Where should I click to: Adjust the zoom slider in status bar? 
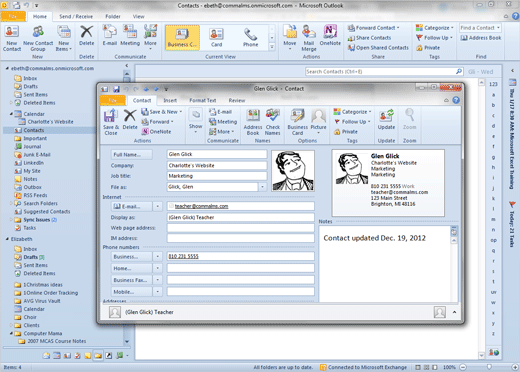(x=489, y=367)
